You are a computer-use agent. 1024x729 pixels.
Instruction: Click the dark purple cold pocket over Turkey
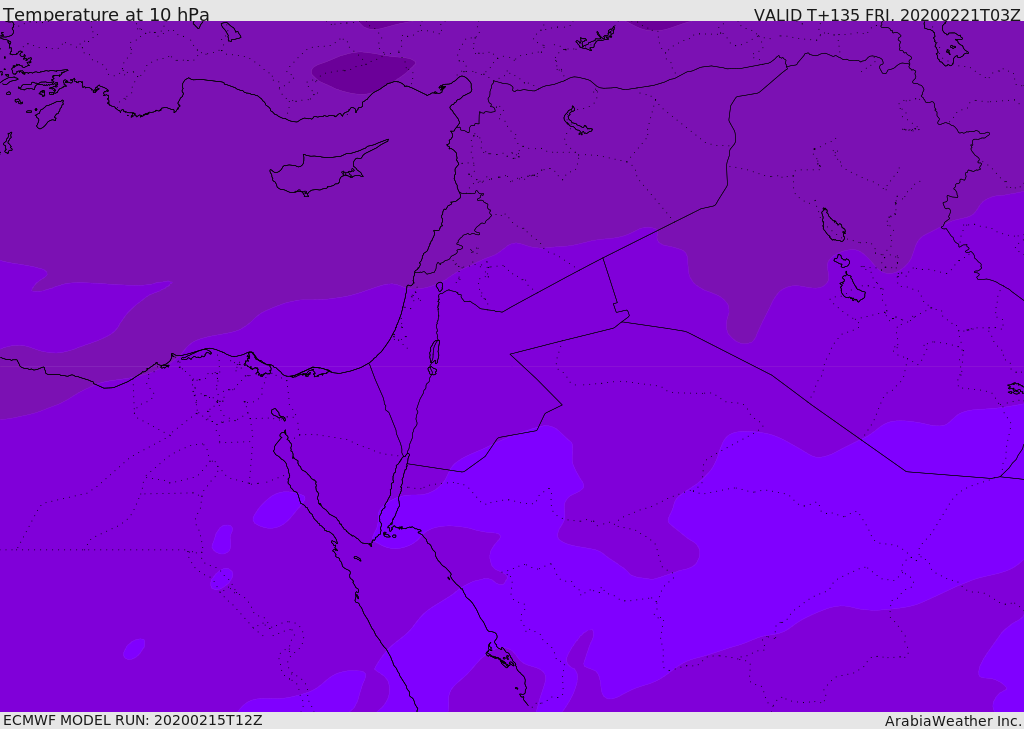(x=363, y=73)
